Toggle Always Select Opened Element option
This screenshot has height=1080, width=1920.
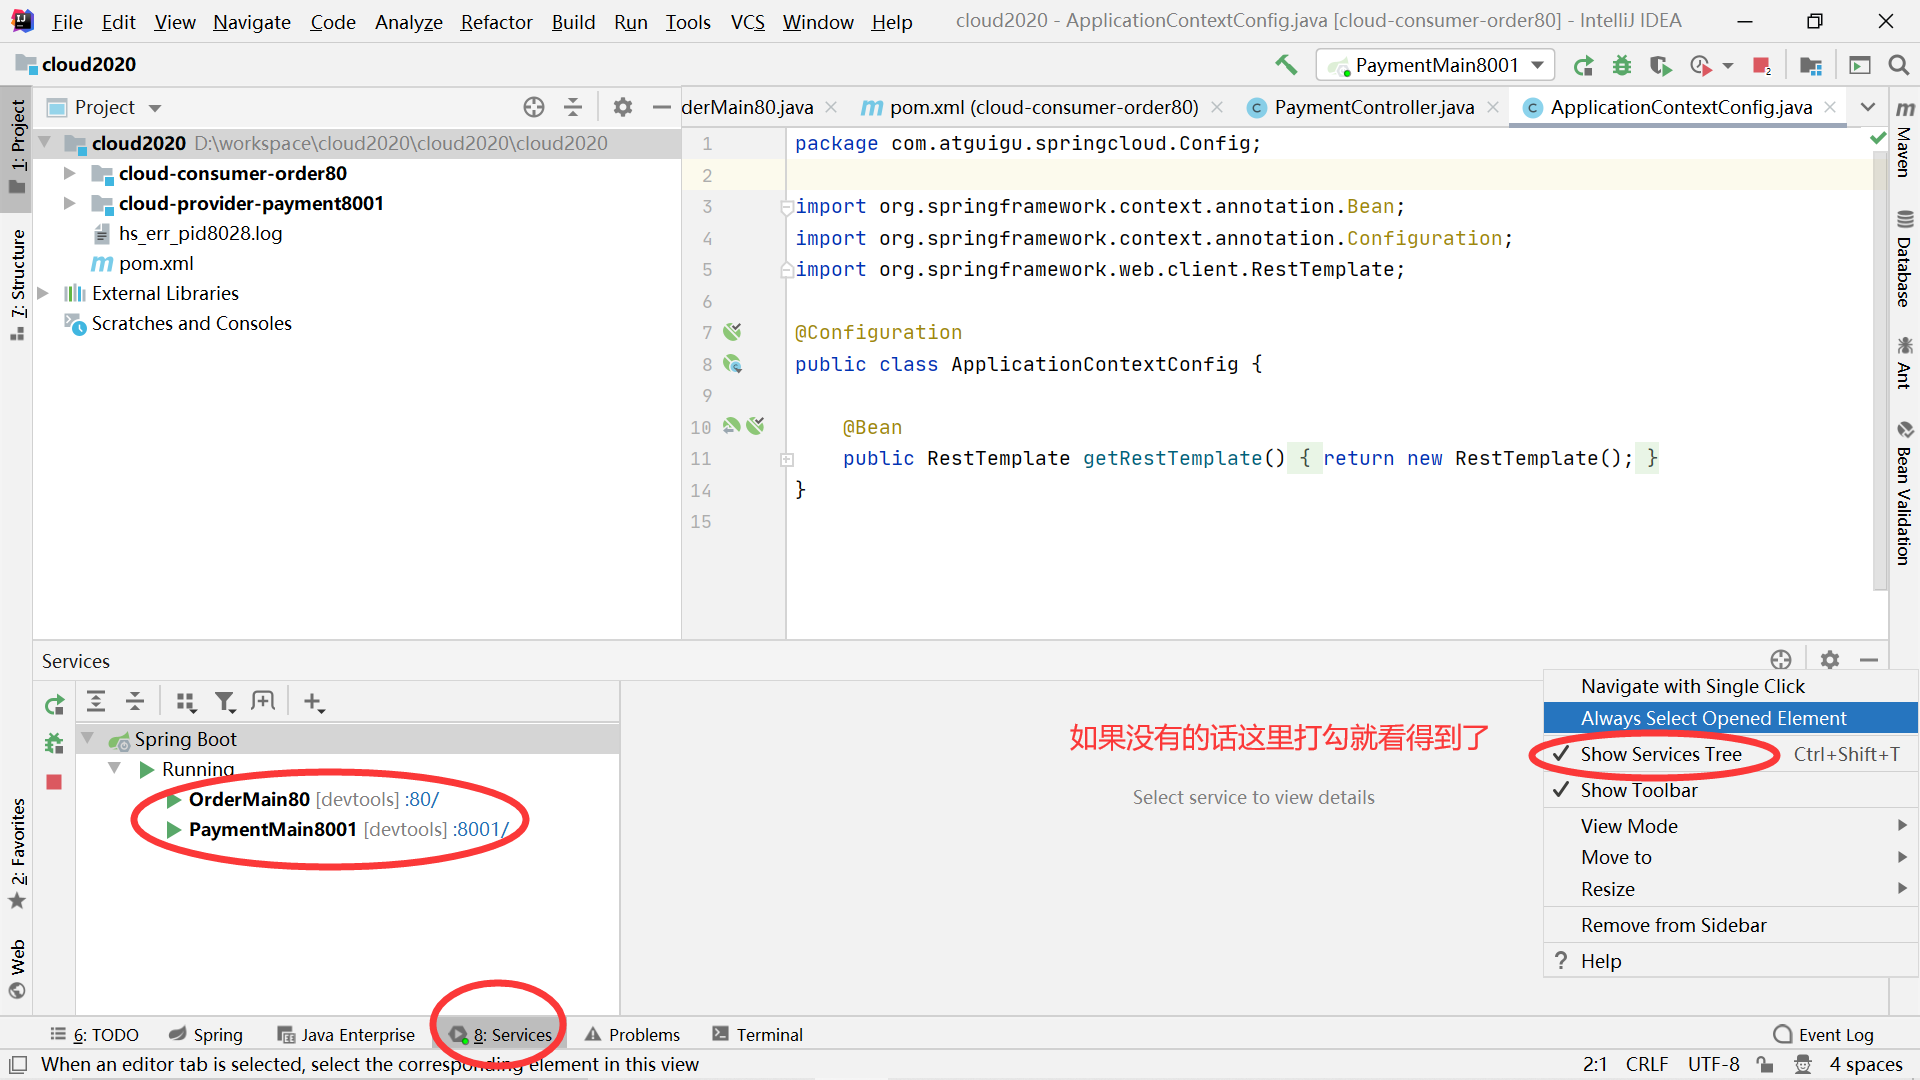click(x=1712, y=717)
